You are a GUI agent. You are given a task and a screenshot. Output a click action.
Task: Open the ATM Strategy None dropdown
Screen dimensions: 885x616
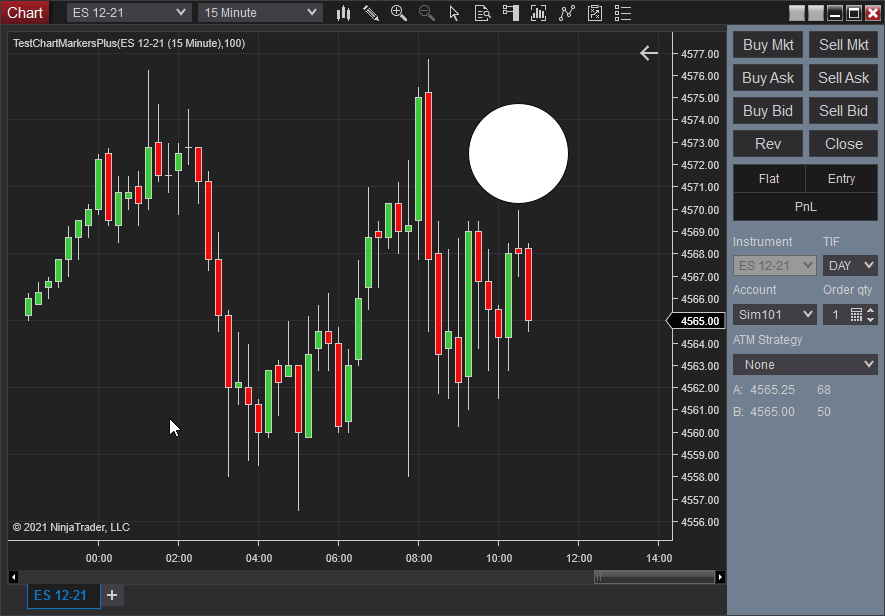coord(804,364)
